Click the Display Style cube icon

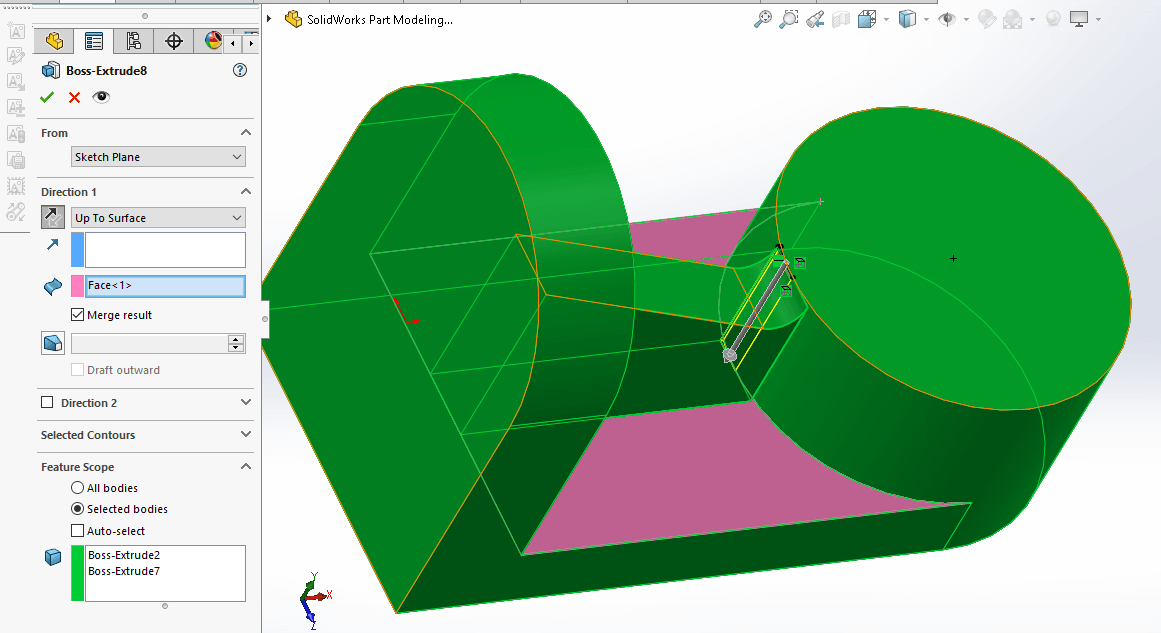tap(907, 19)
